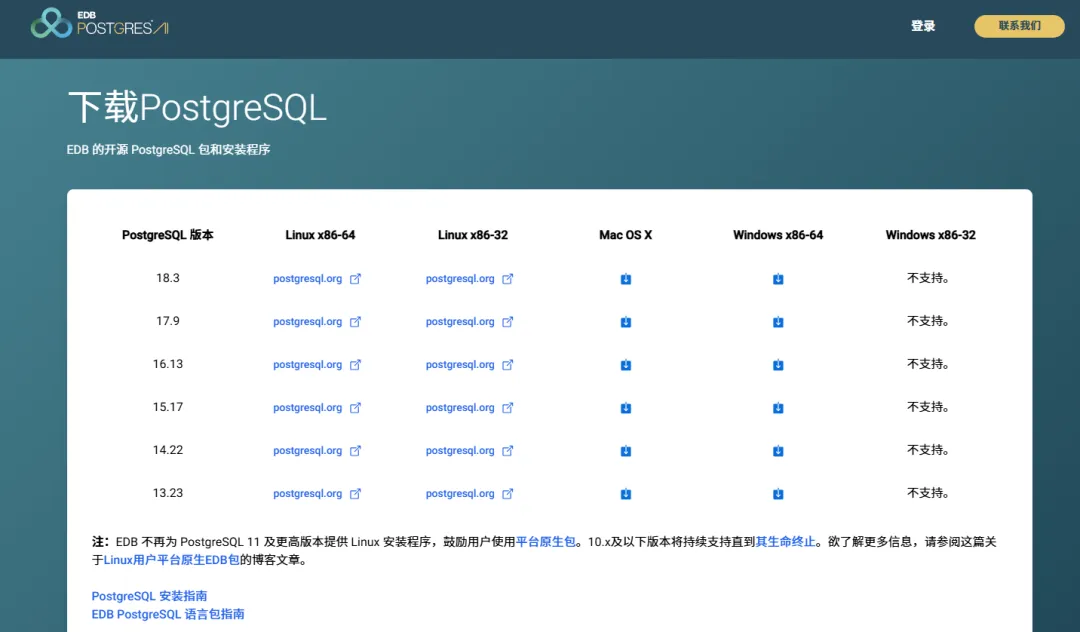Download PostgreSQL 14.22 for Windows x86-64
1080x632 pixels.
pyautogui.click(x=778, y=451)
